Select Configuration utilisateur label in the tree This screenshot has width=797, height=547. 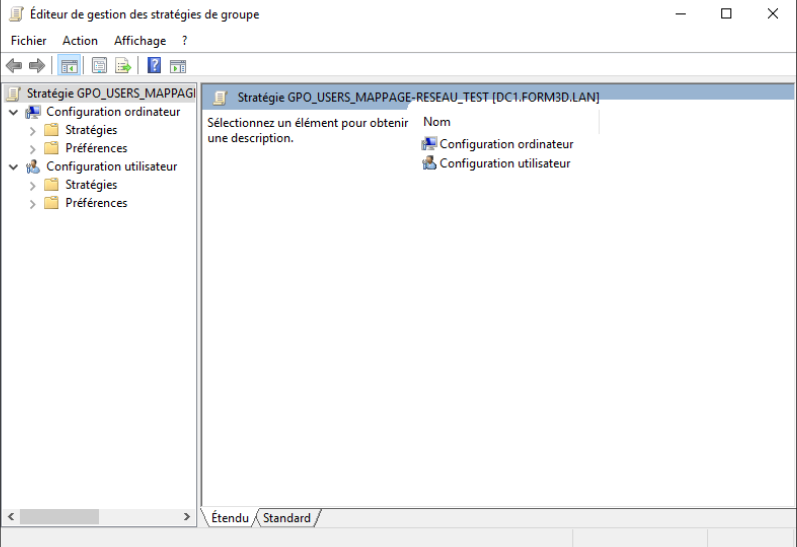(x=111, y=167)
